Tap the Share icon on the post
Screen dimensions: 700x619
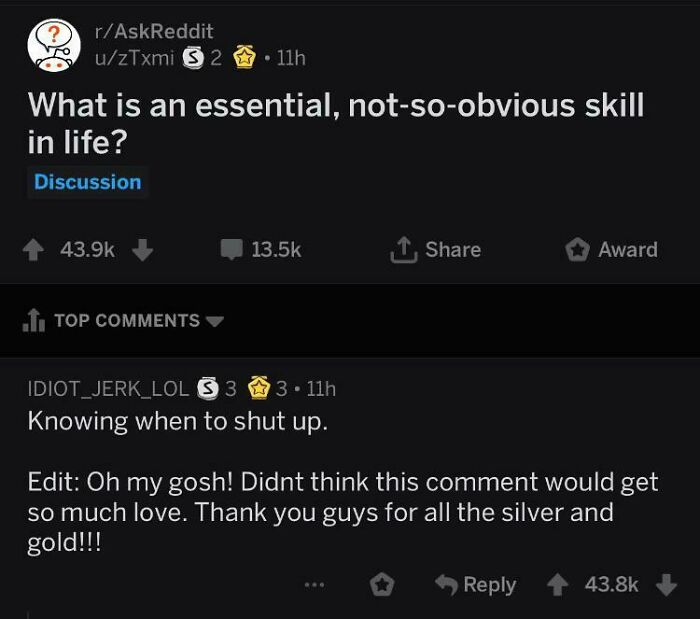pyautogui.click(x=404, y=249)
